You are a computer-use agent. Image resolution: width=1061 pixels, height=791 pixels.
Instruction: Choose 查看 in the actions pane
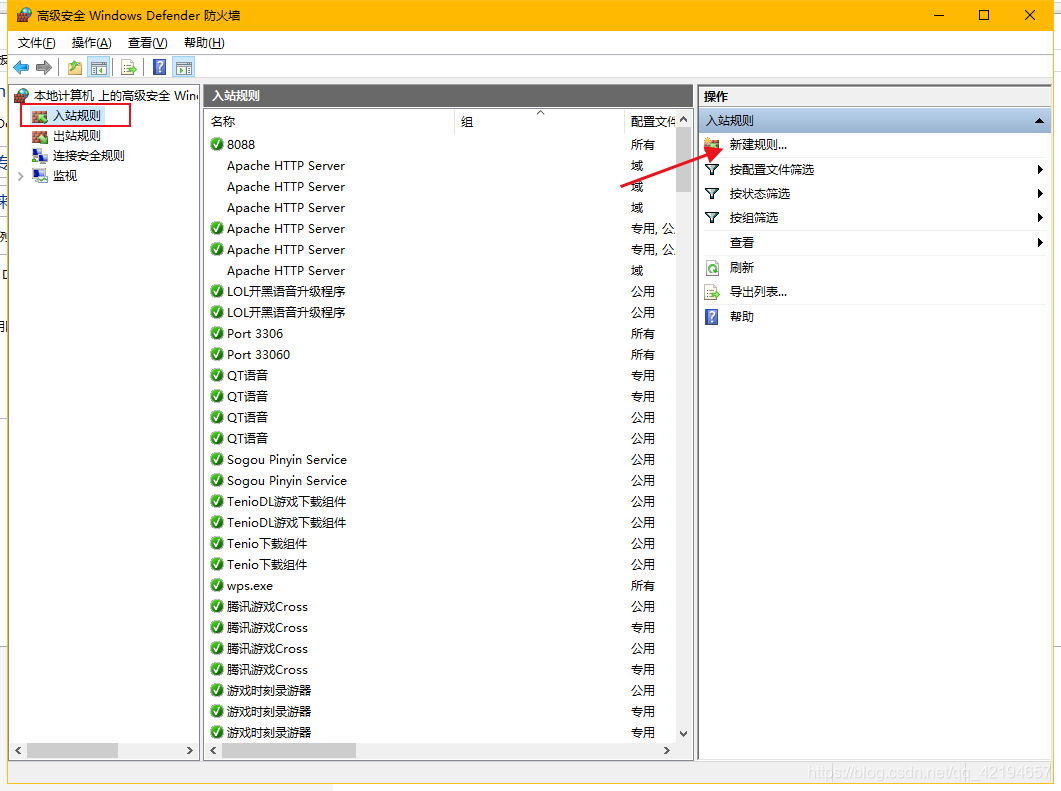[742, 243]
